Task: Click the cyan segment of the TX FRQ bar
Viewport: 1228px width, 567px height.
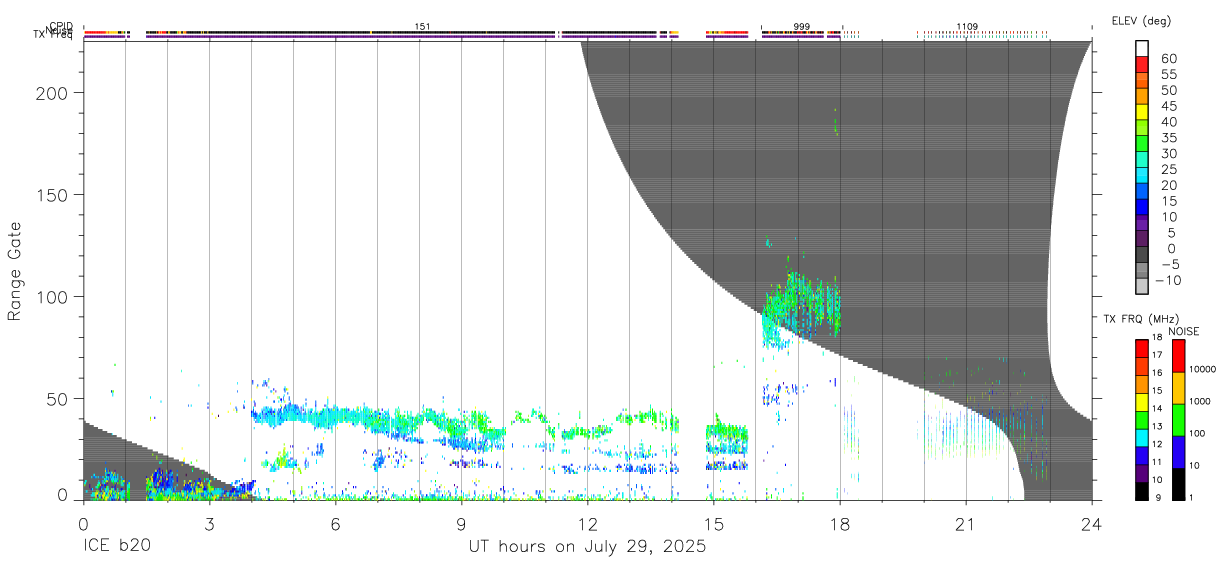Action: [x=1141, y=436]
